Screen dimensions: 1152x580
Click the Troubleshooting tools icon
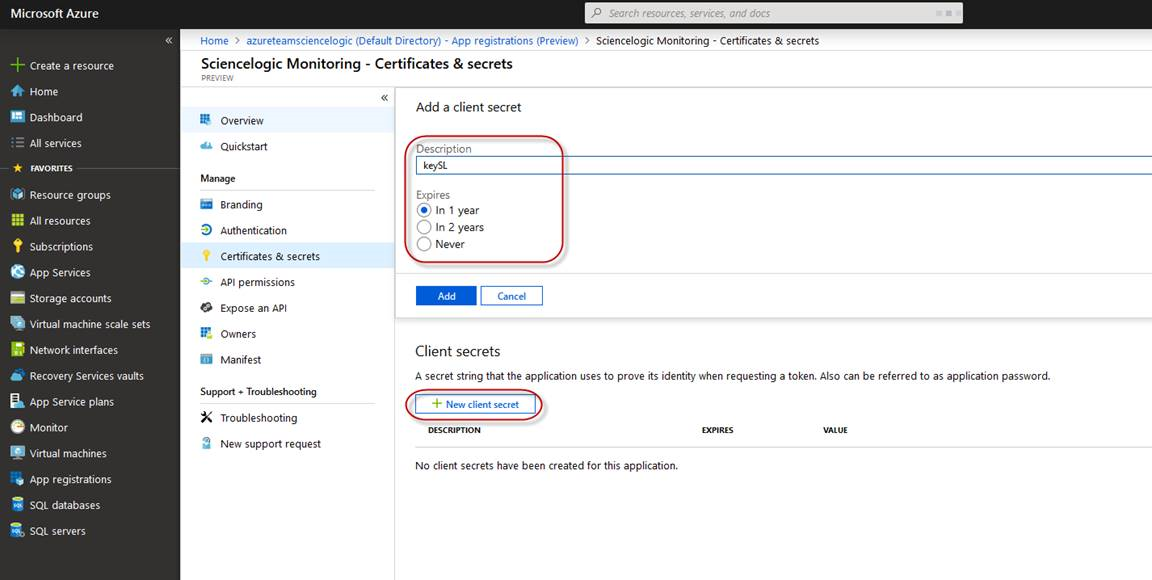[x=207, y=418]
